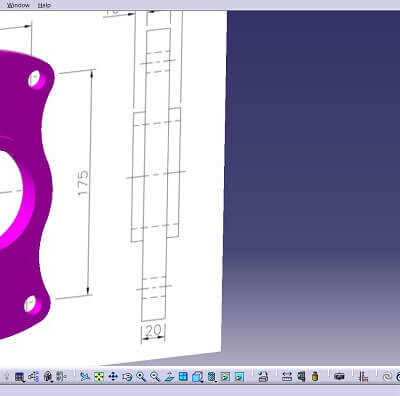Activate Fly Mode airplane icon
Screen dimensions: 400x396
point(85,377)
